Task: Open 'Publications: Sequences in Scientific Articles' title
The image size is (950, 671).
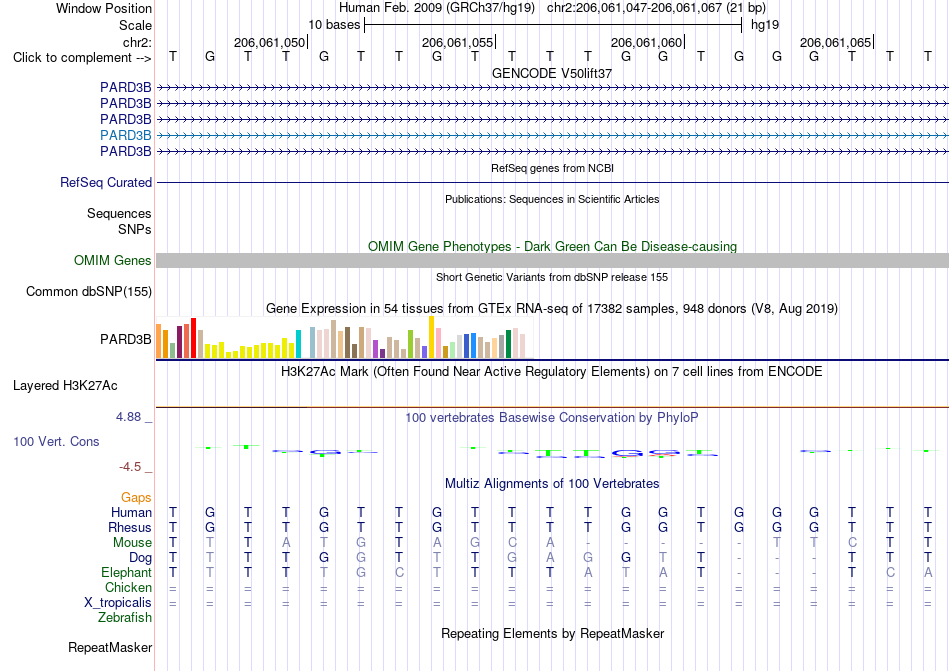Action: pyautogui.click(x=552, y=199)
